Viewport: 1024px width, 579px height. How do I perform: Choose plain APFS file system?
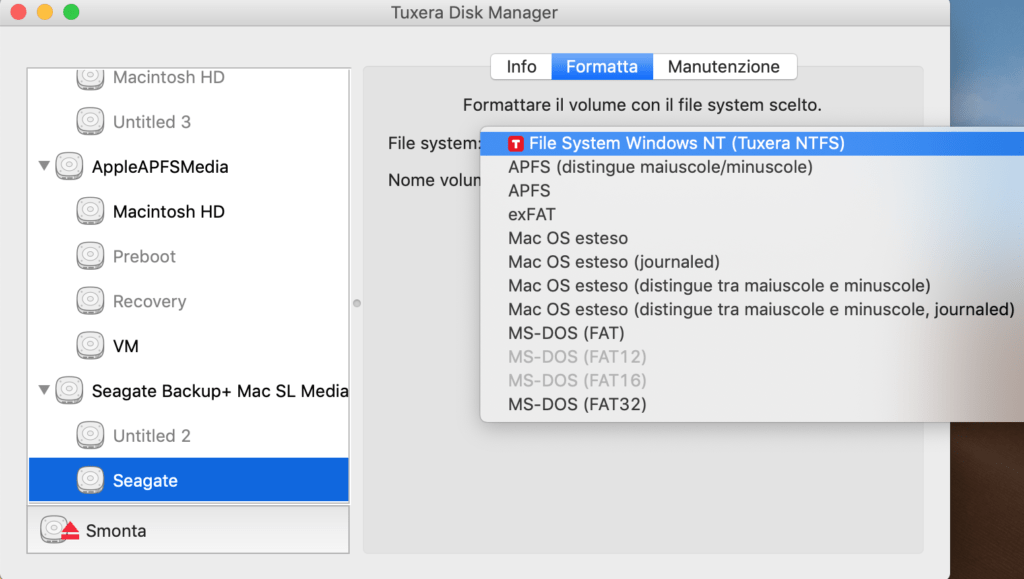click(752, 191)
